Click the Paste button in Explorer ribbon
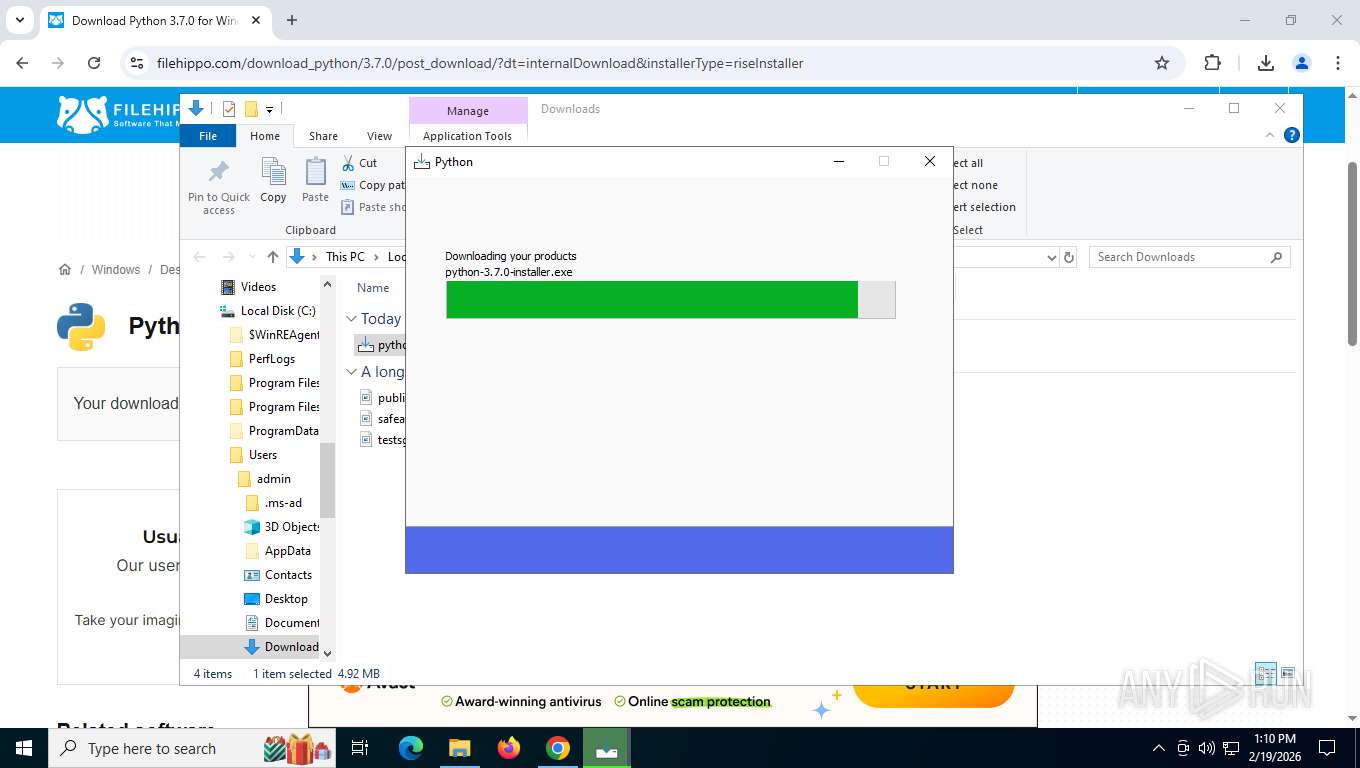This screenshot has width=1360, height=768. click(315, 181)
